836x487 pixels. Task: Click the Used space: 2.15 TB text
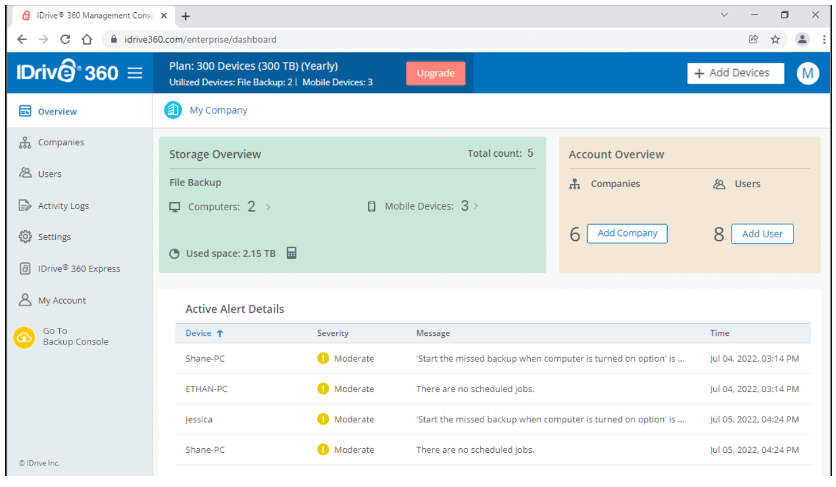click(x=231, y=254)
